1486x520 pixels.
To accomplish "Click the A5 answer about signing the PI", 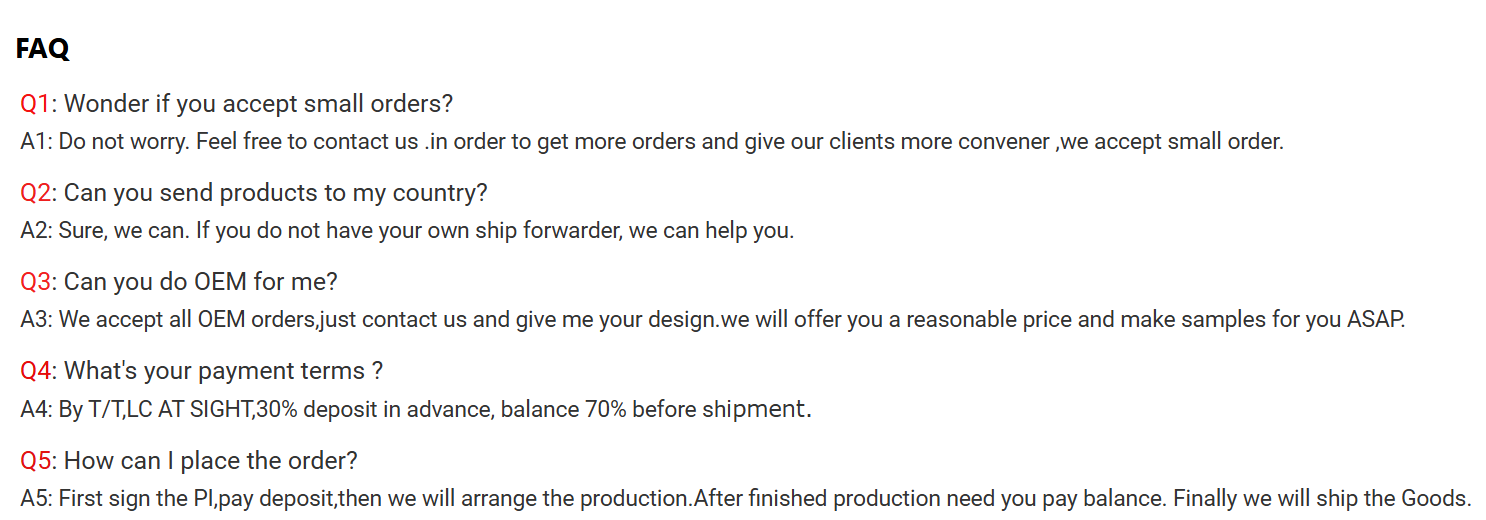I will coord(746,498).
